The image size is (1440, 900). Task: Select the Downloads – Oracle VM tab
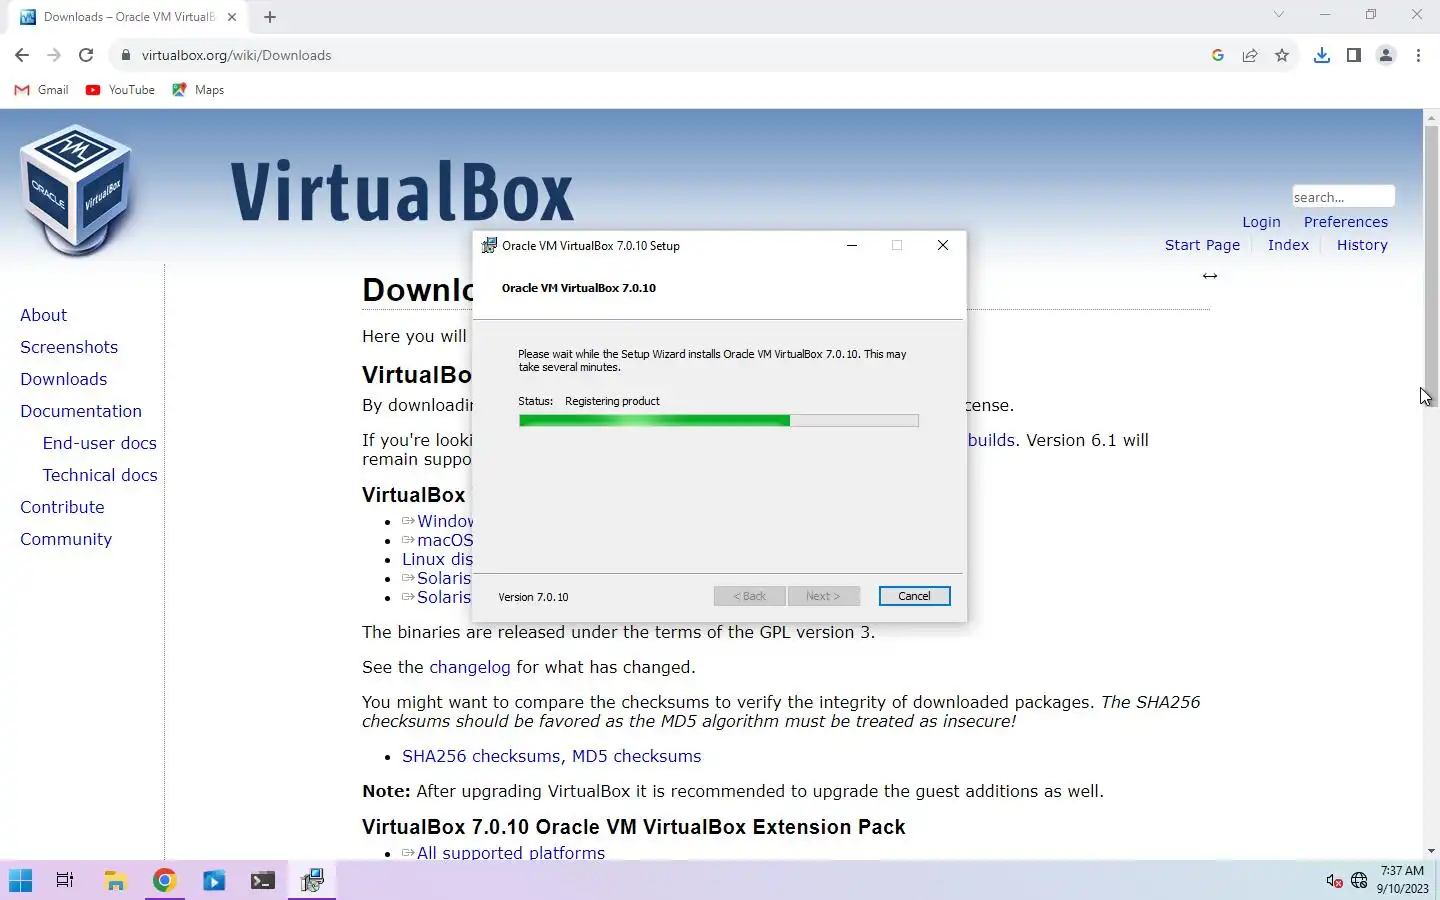pyautogui.click(x=129, y=17)
